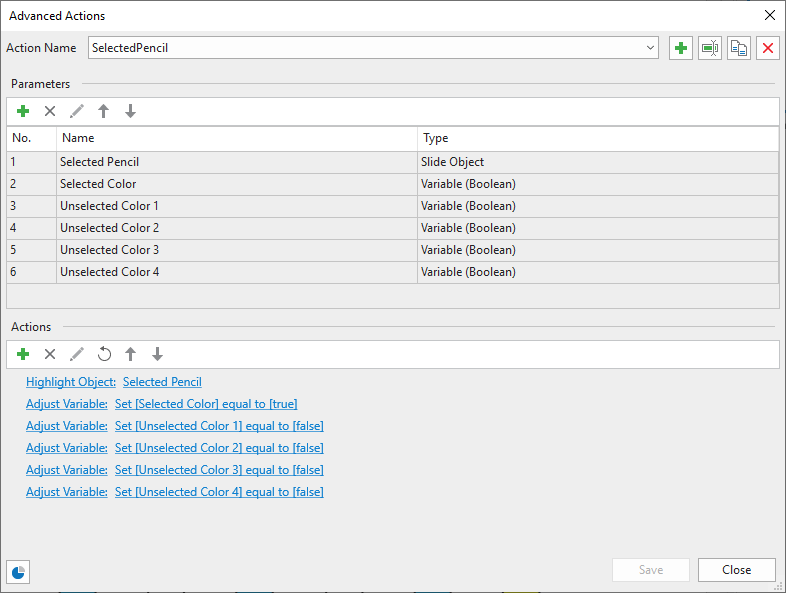786x593 pixels.
Task: Add a new advanced action
Action: point(681,48)
